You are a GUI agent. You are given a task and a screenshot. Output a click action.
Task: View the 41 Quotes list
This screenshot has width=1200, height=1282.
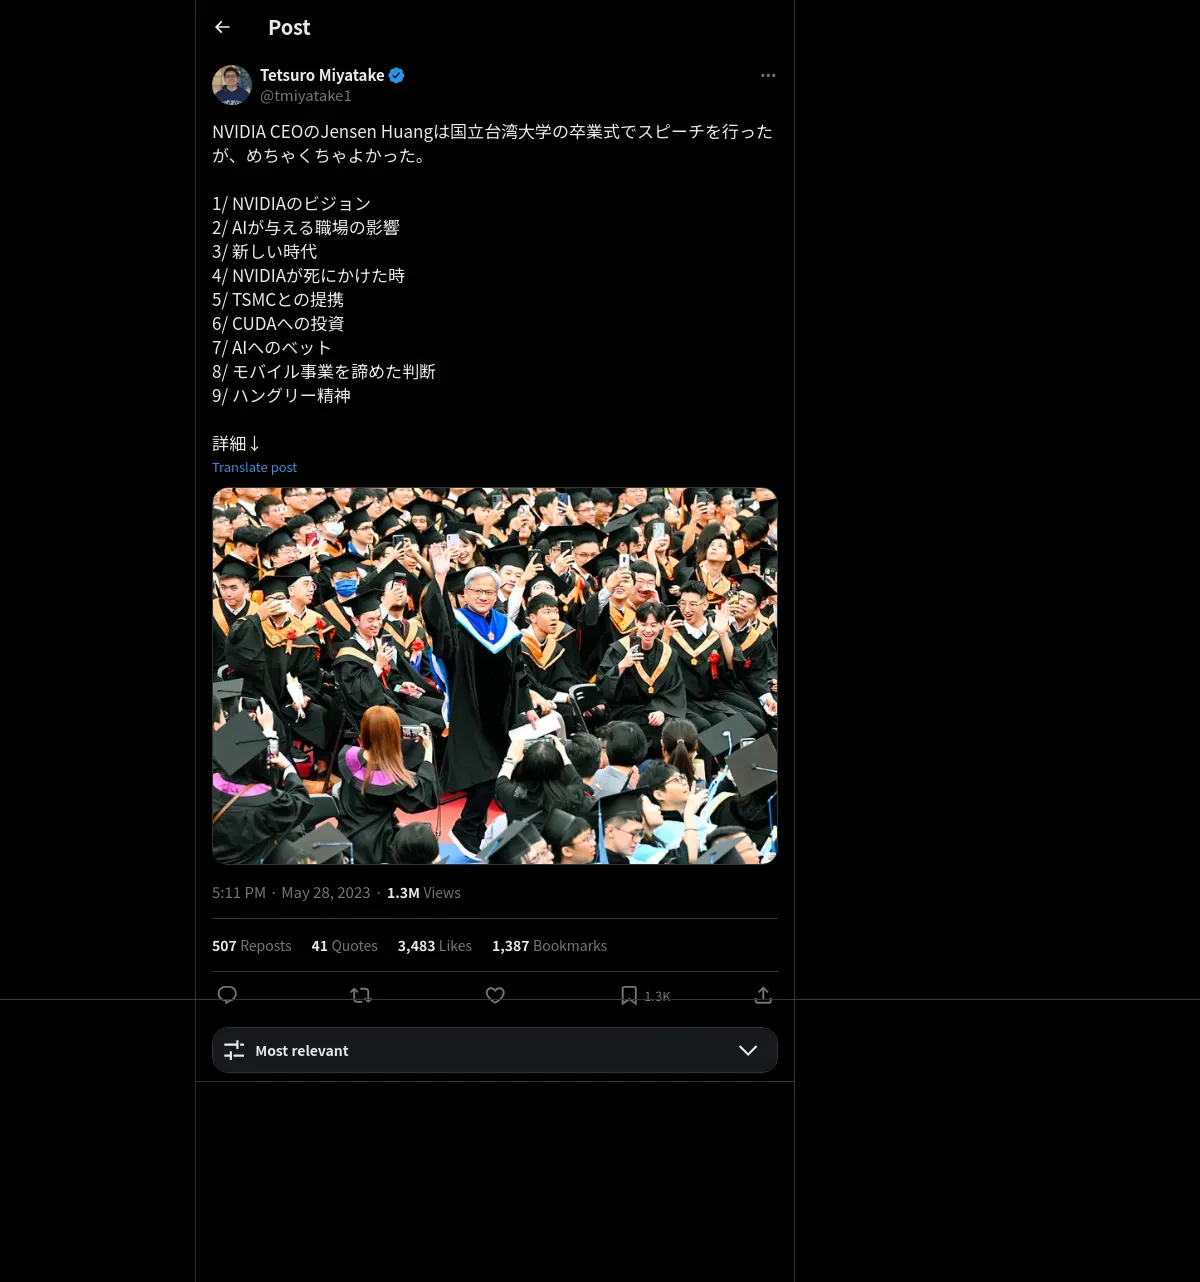click(345, 945)
